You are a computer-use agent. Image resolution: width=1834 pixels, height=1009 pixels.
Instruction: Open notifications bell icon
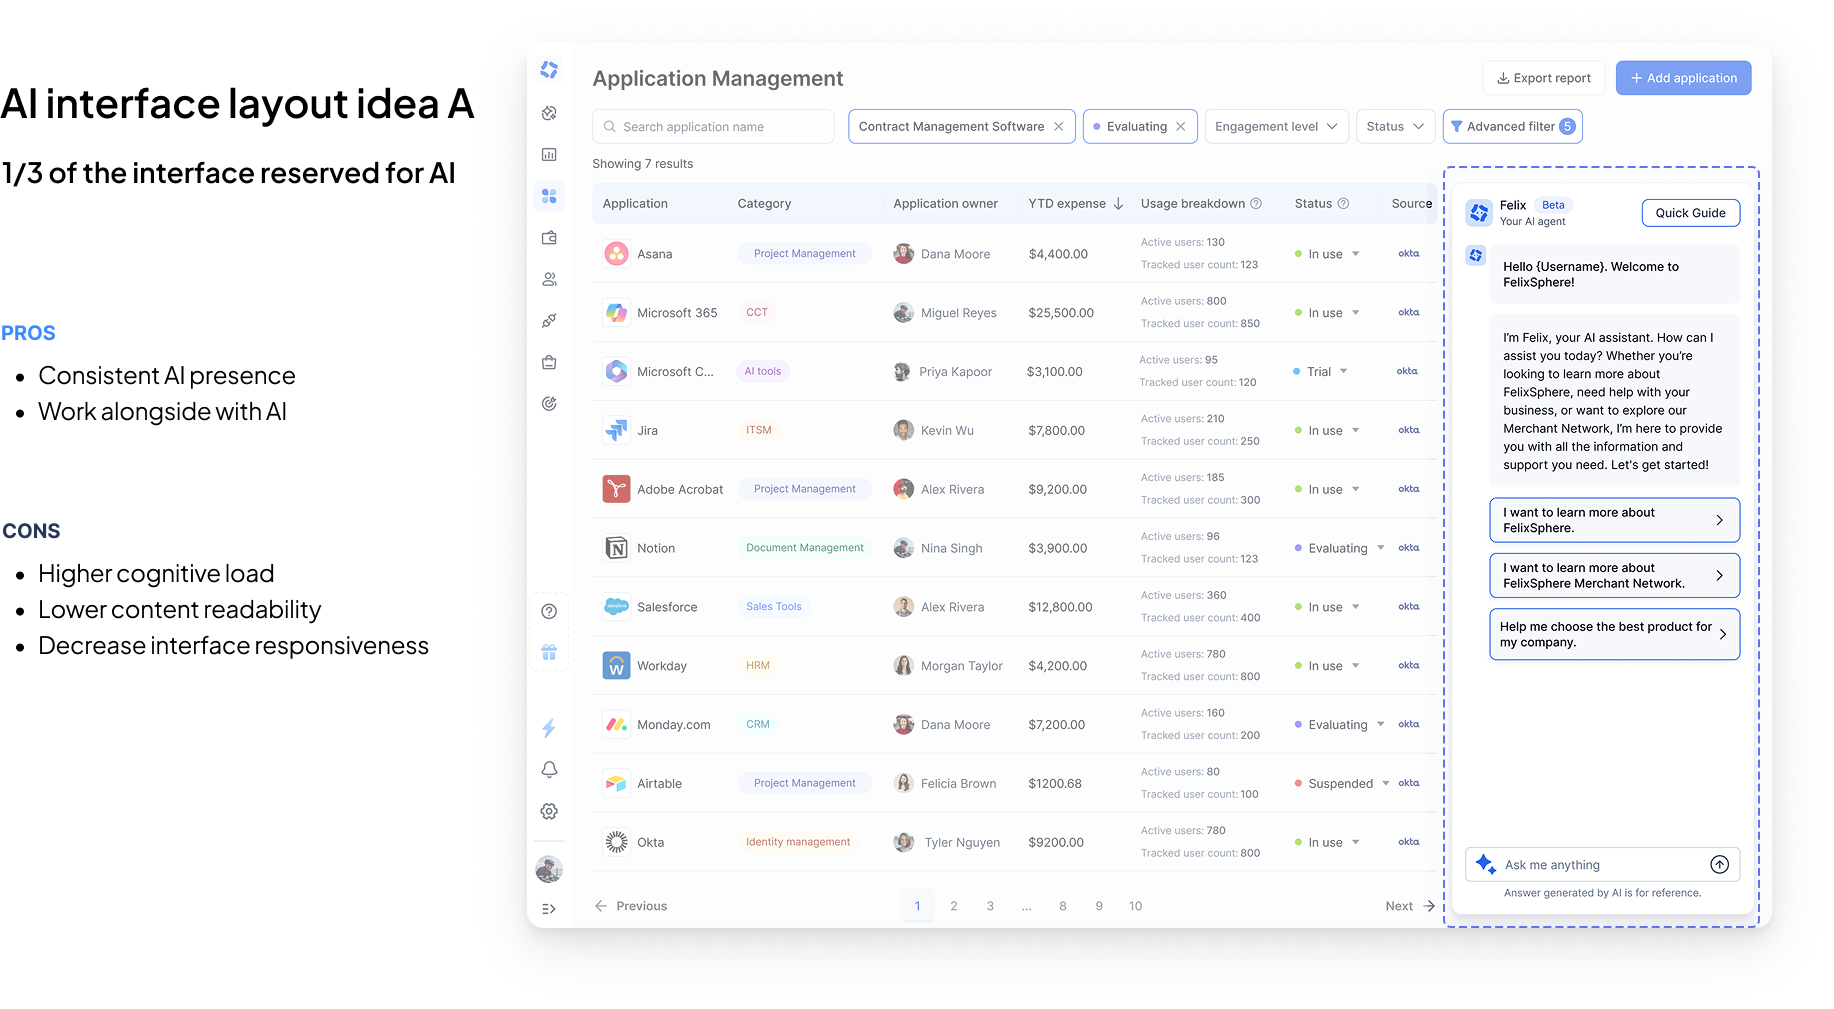click(549, 770)
